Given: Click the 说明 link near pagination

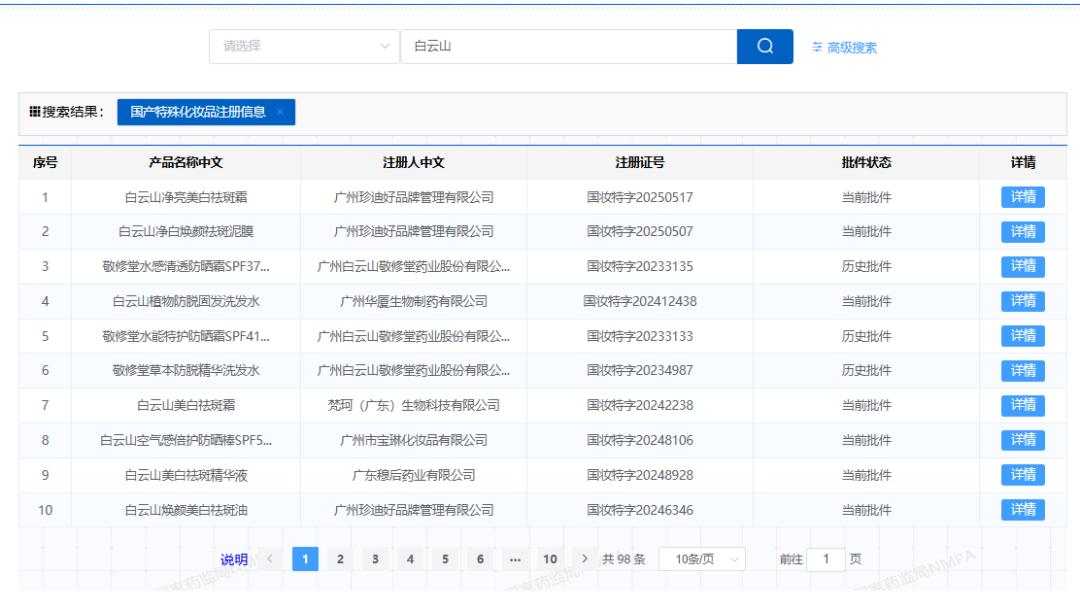Looking at the screenshot, I should coord(234,560).
